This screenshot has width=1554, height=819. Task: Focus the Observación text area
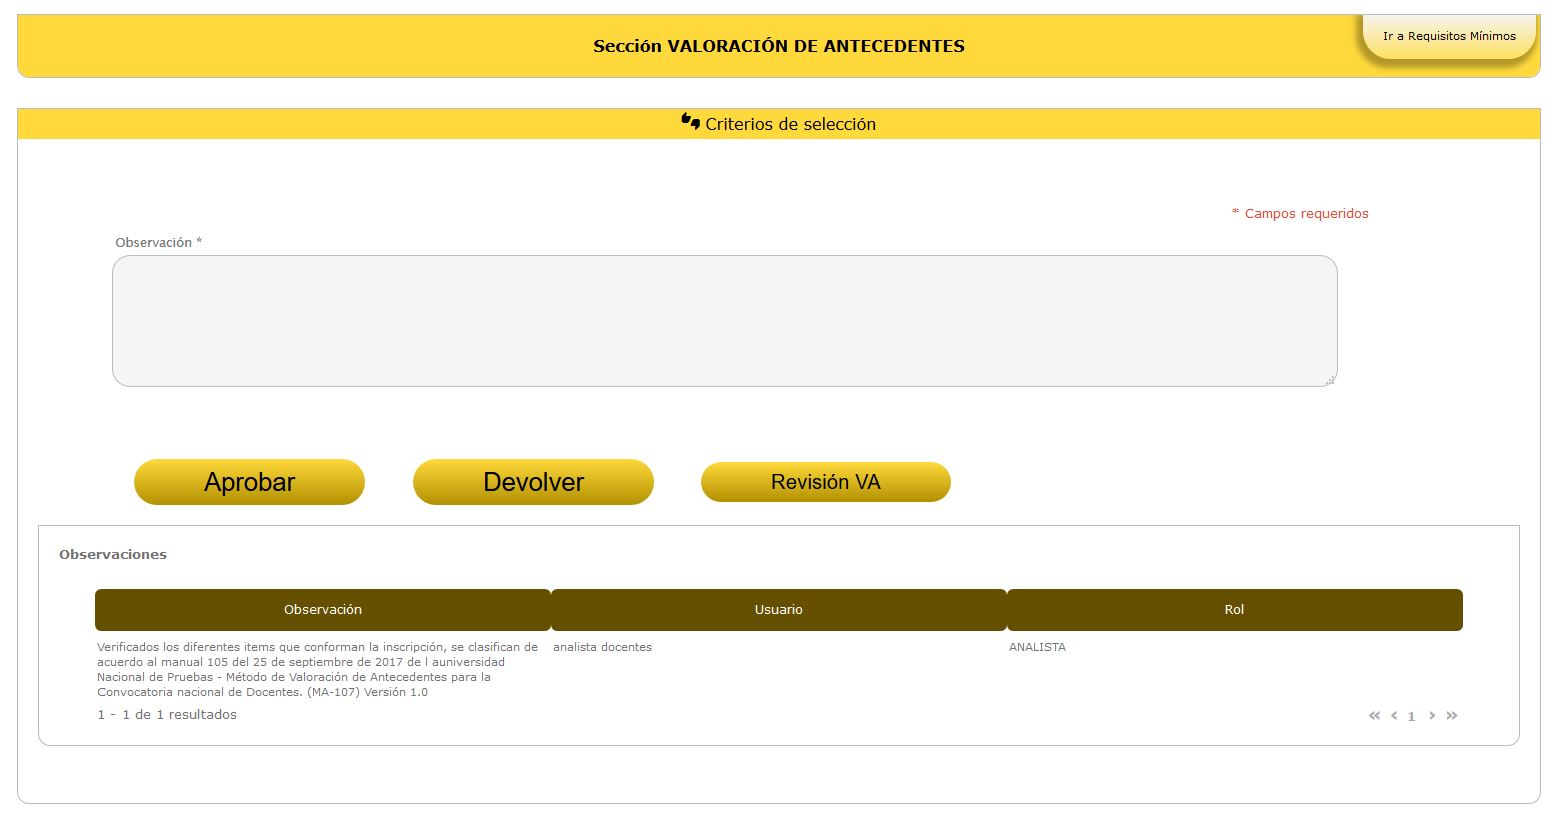724,321
